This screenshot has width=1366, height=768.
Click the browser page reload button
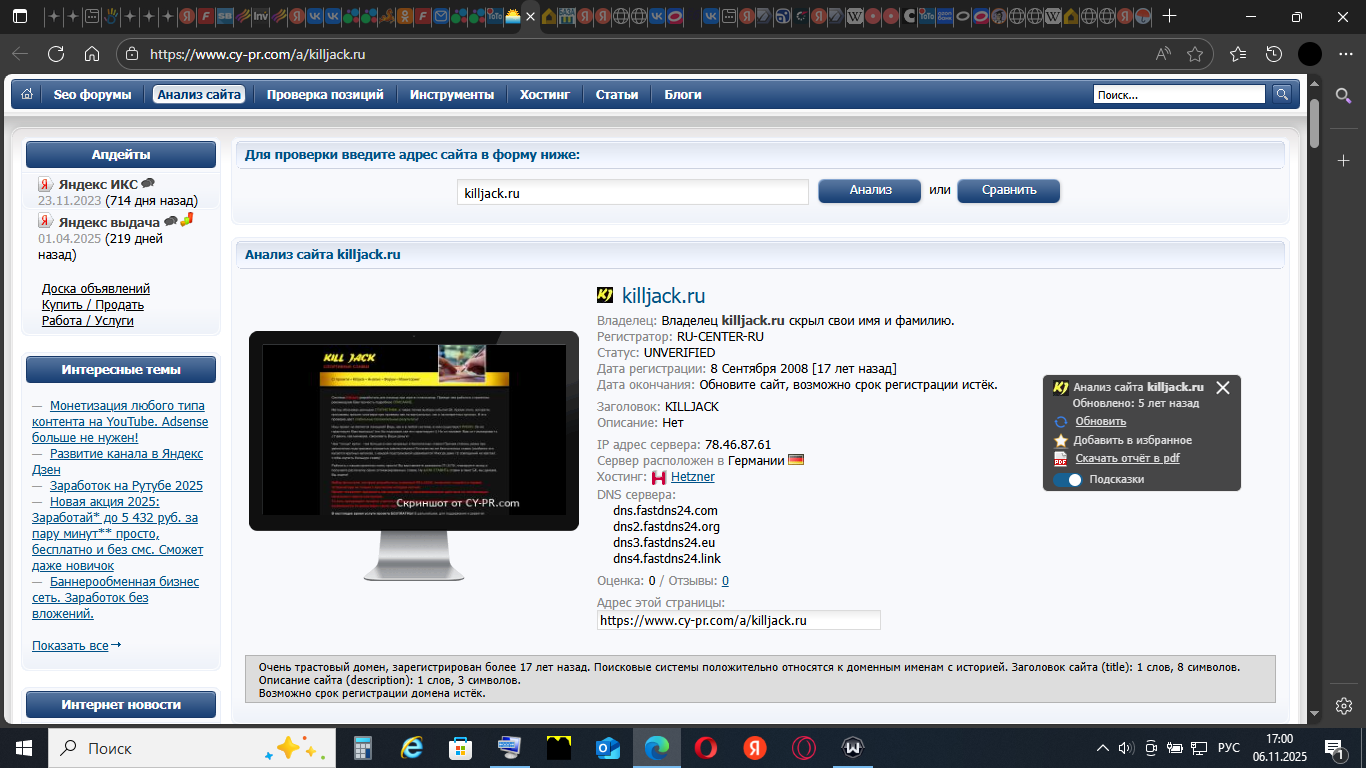tap(56, 54)
